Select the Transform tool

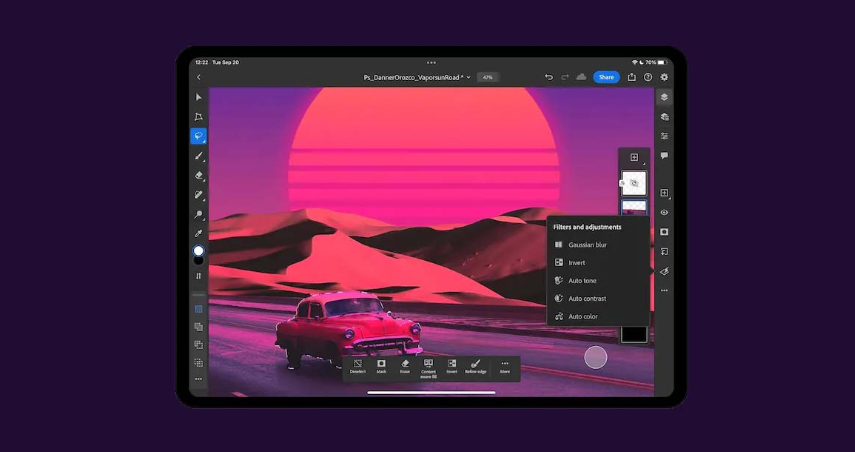(198, 117)
